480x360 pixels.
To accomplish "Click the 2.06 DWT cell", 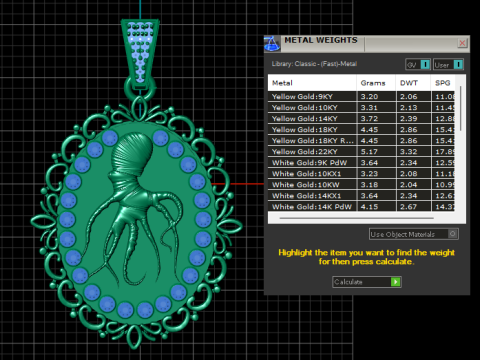I will (x=414, y=97).
